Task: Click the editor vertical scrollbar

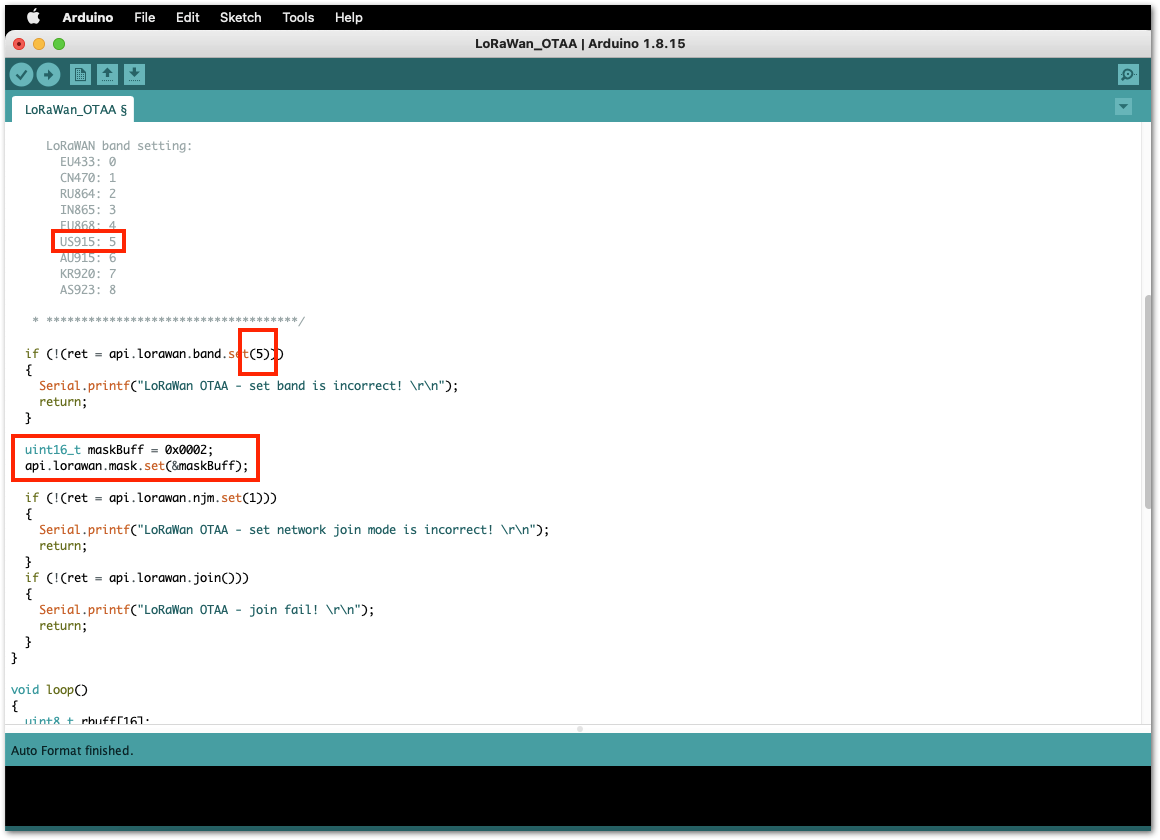Action: (x=1147, y=400)
